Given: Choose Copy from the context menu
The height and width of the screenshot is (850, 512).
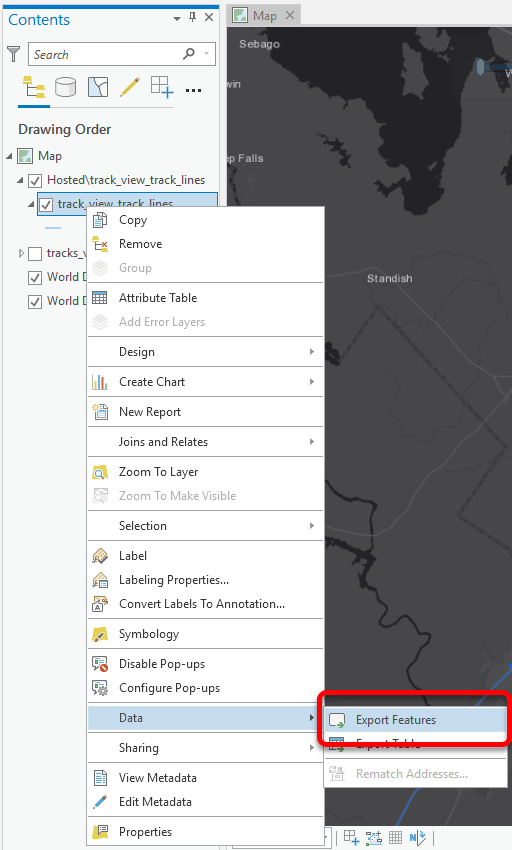Looking at the screenshot, I should coord(206,220).
